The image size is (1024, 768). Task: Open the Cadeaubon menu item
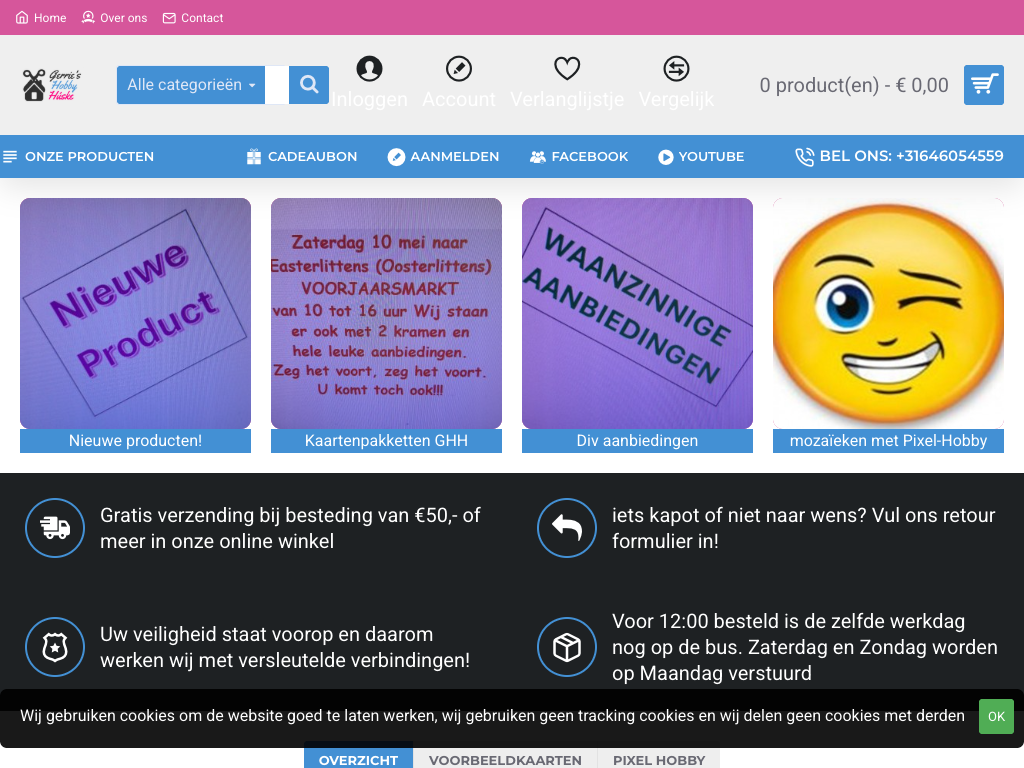coord(301,157)
